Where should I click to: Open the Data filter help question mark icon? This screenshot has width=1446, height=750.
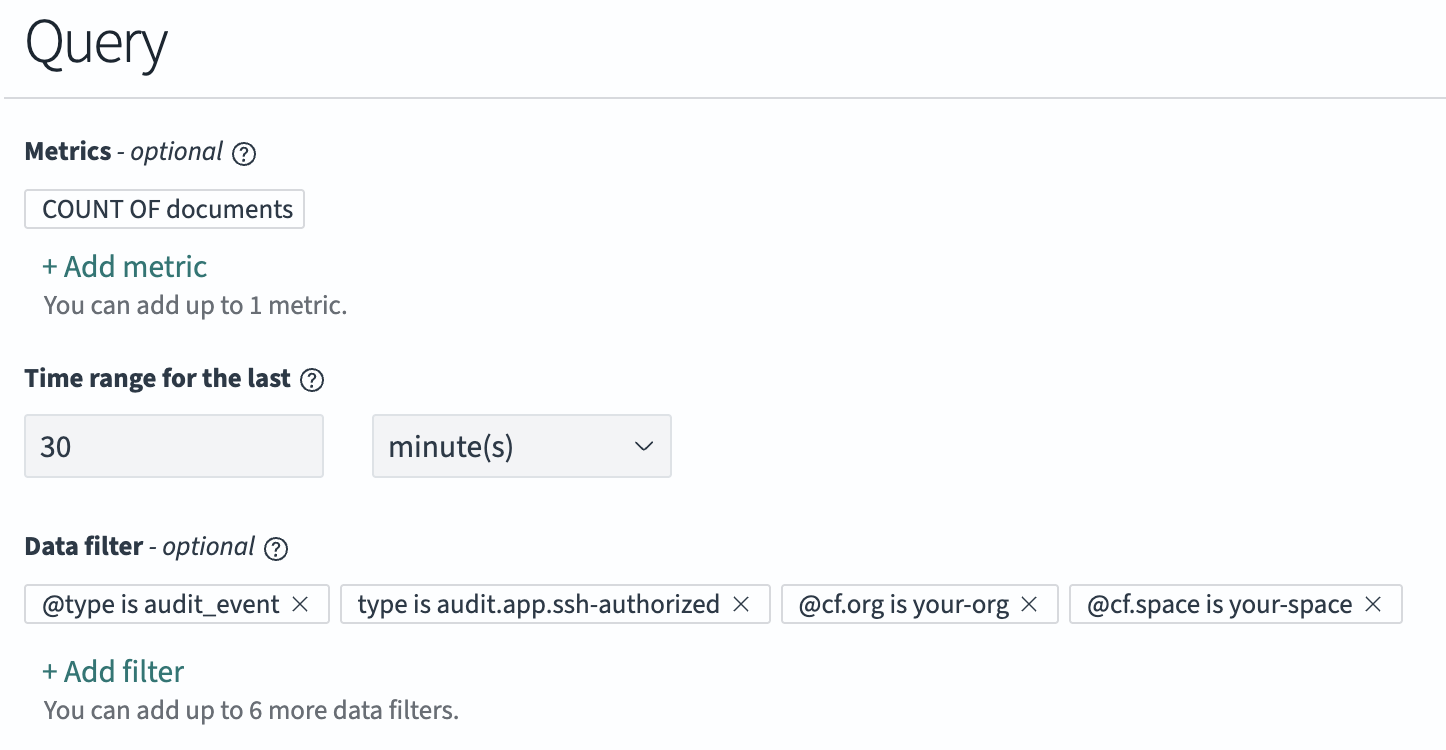click(274, 548)
